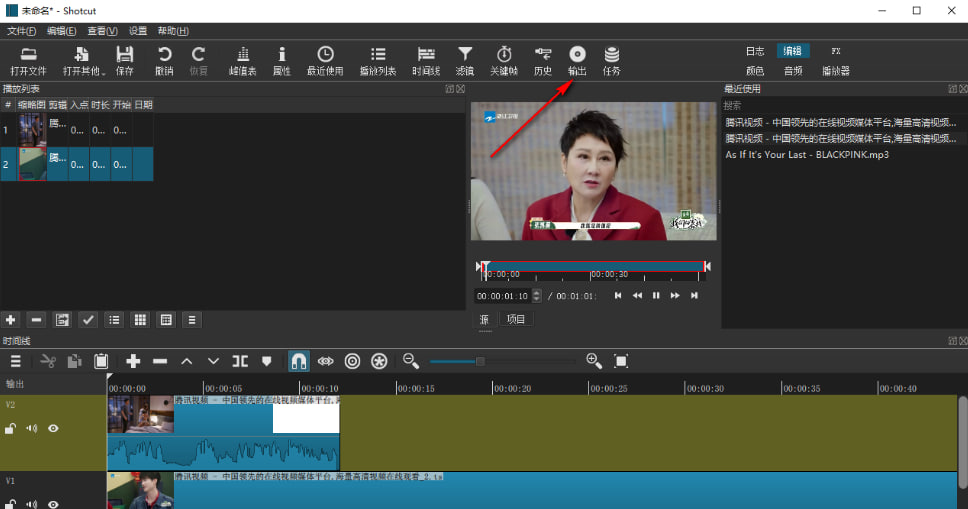
Task: Click the timeline zoom slider
Action: pos(480,361)
